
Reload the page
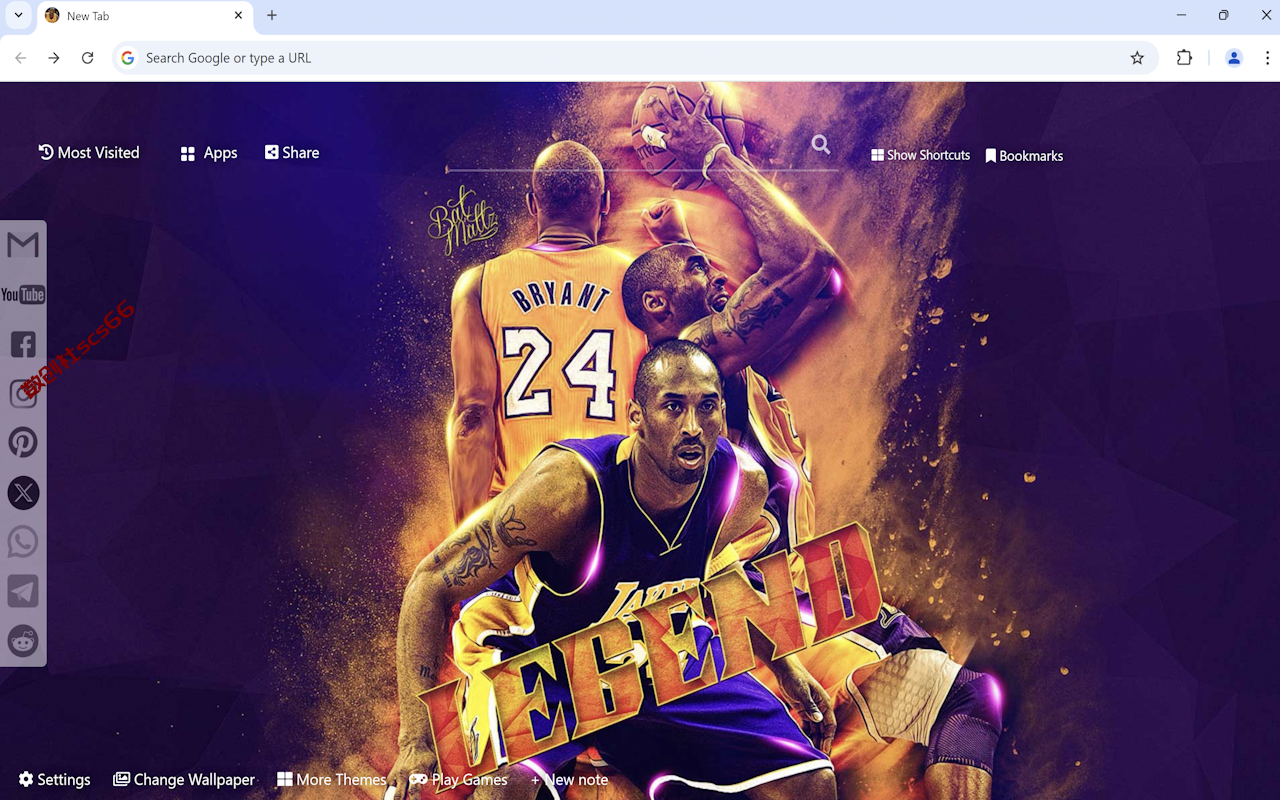87,58
